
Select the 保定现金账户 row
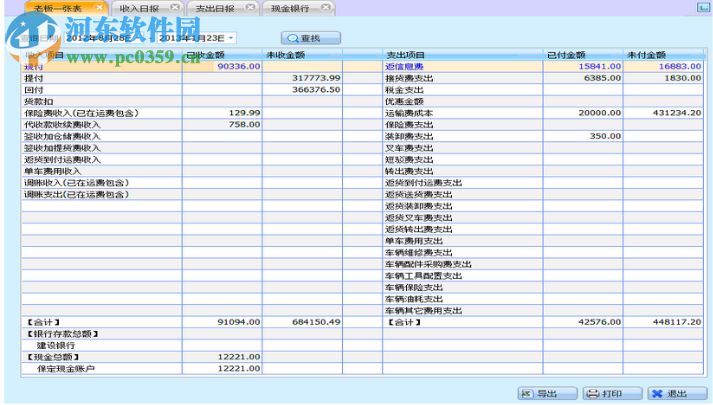coord(101,369)
